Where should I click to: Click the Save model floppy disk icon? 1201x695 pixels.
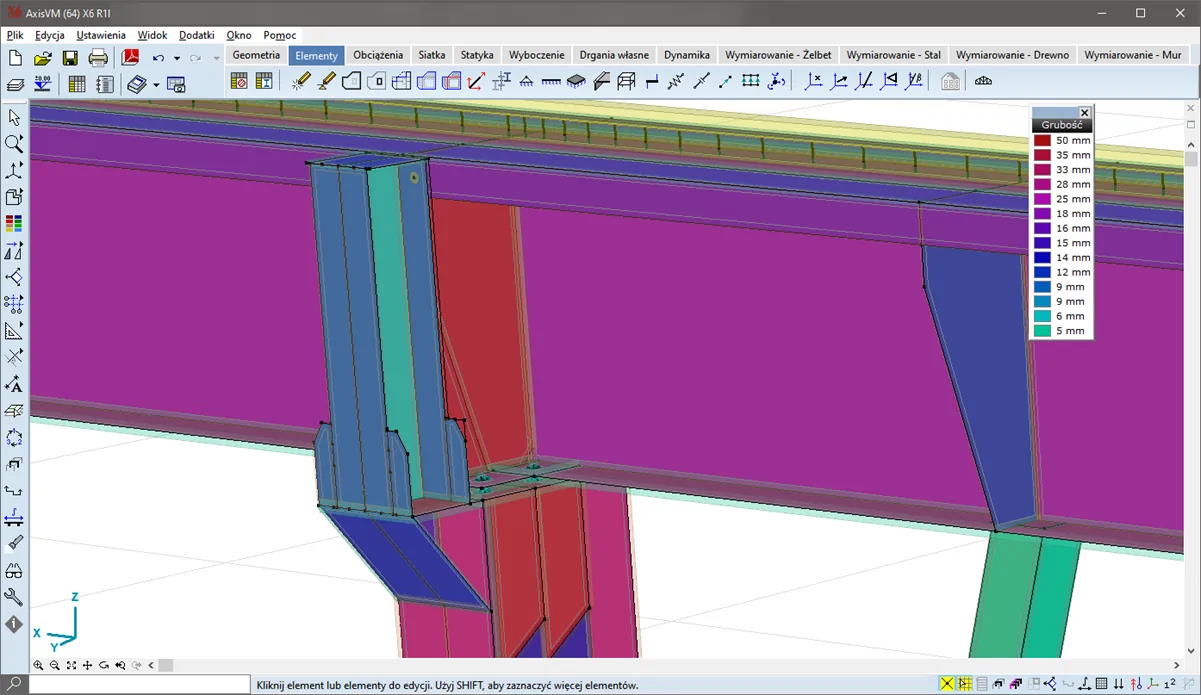click(70, 58)
